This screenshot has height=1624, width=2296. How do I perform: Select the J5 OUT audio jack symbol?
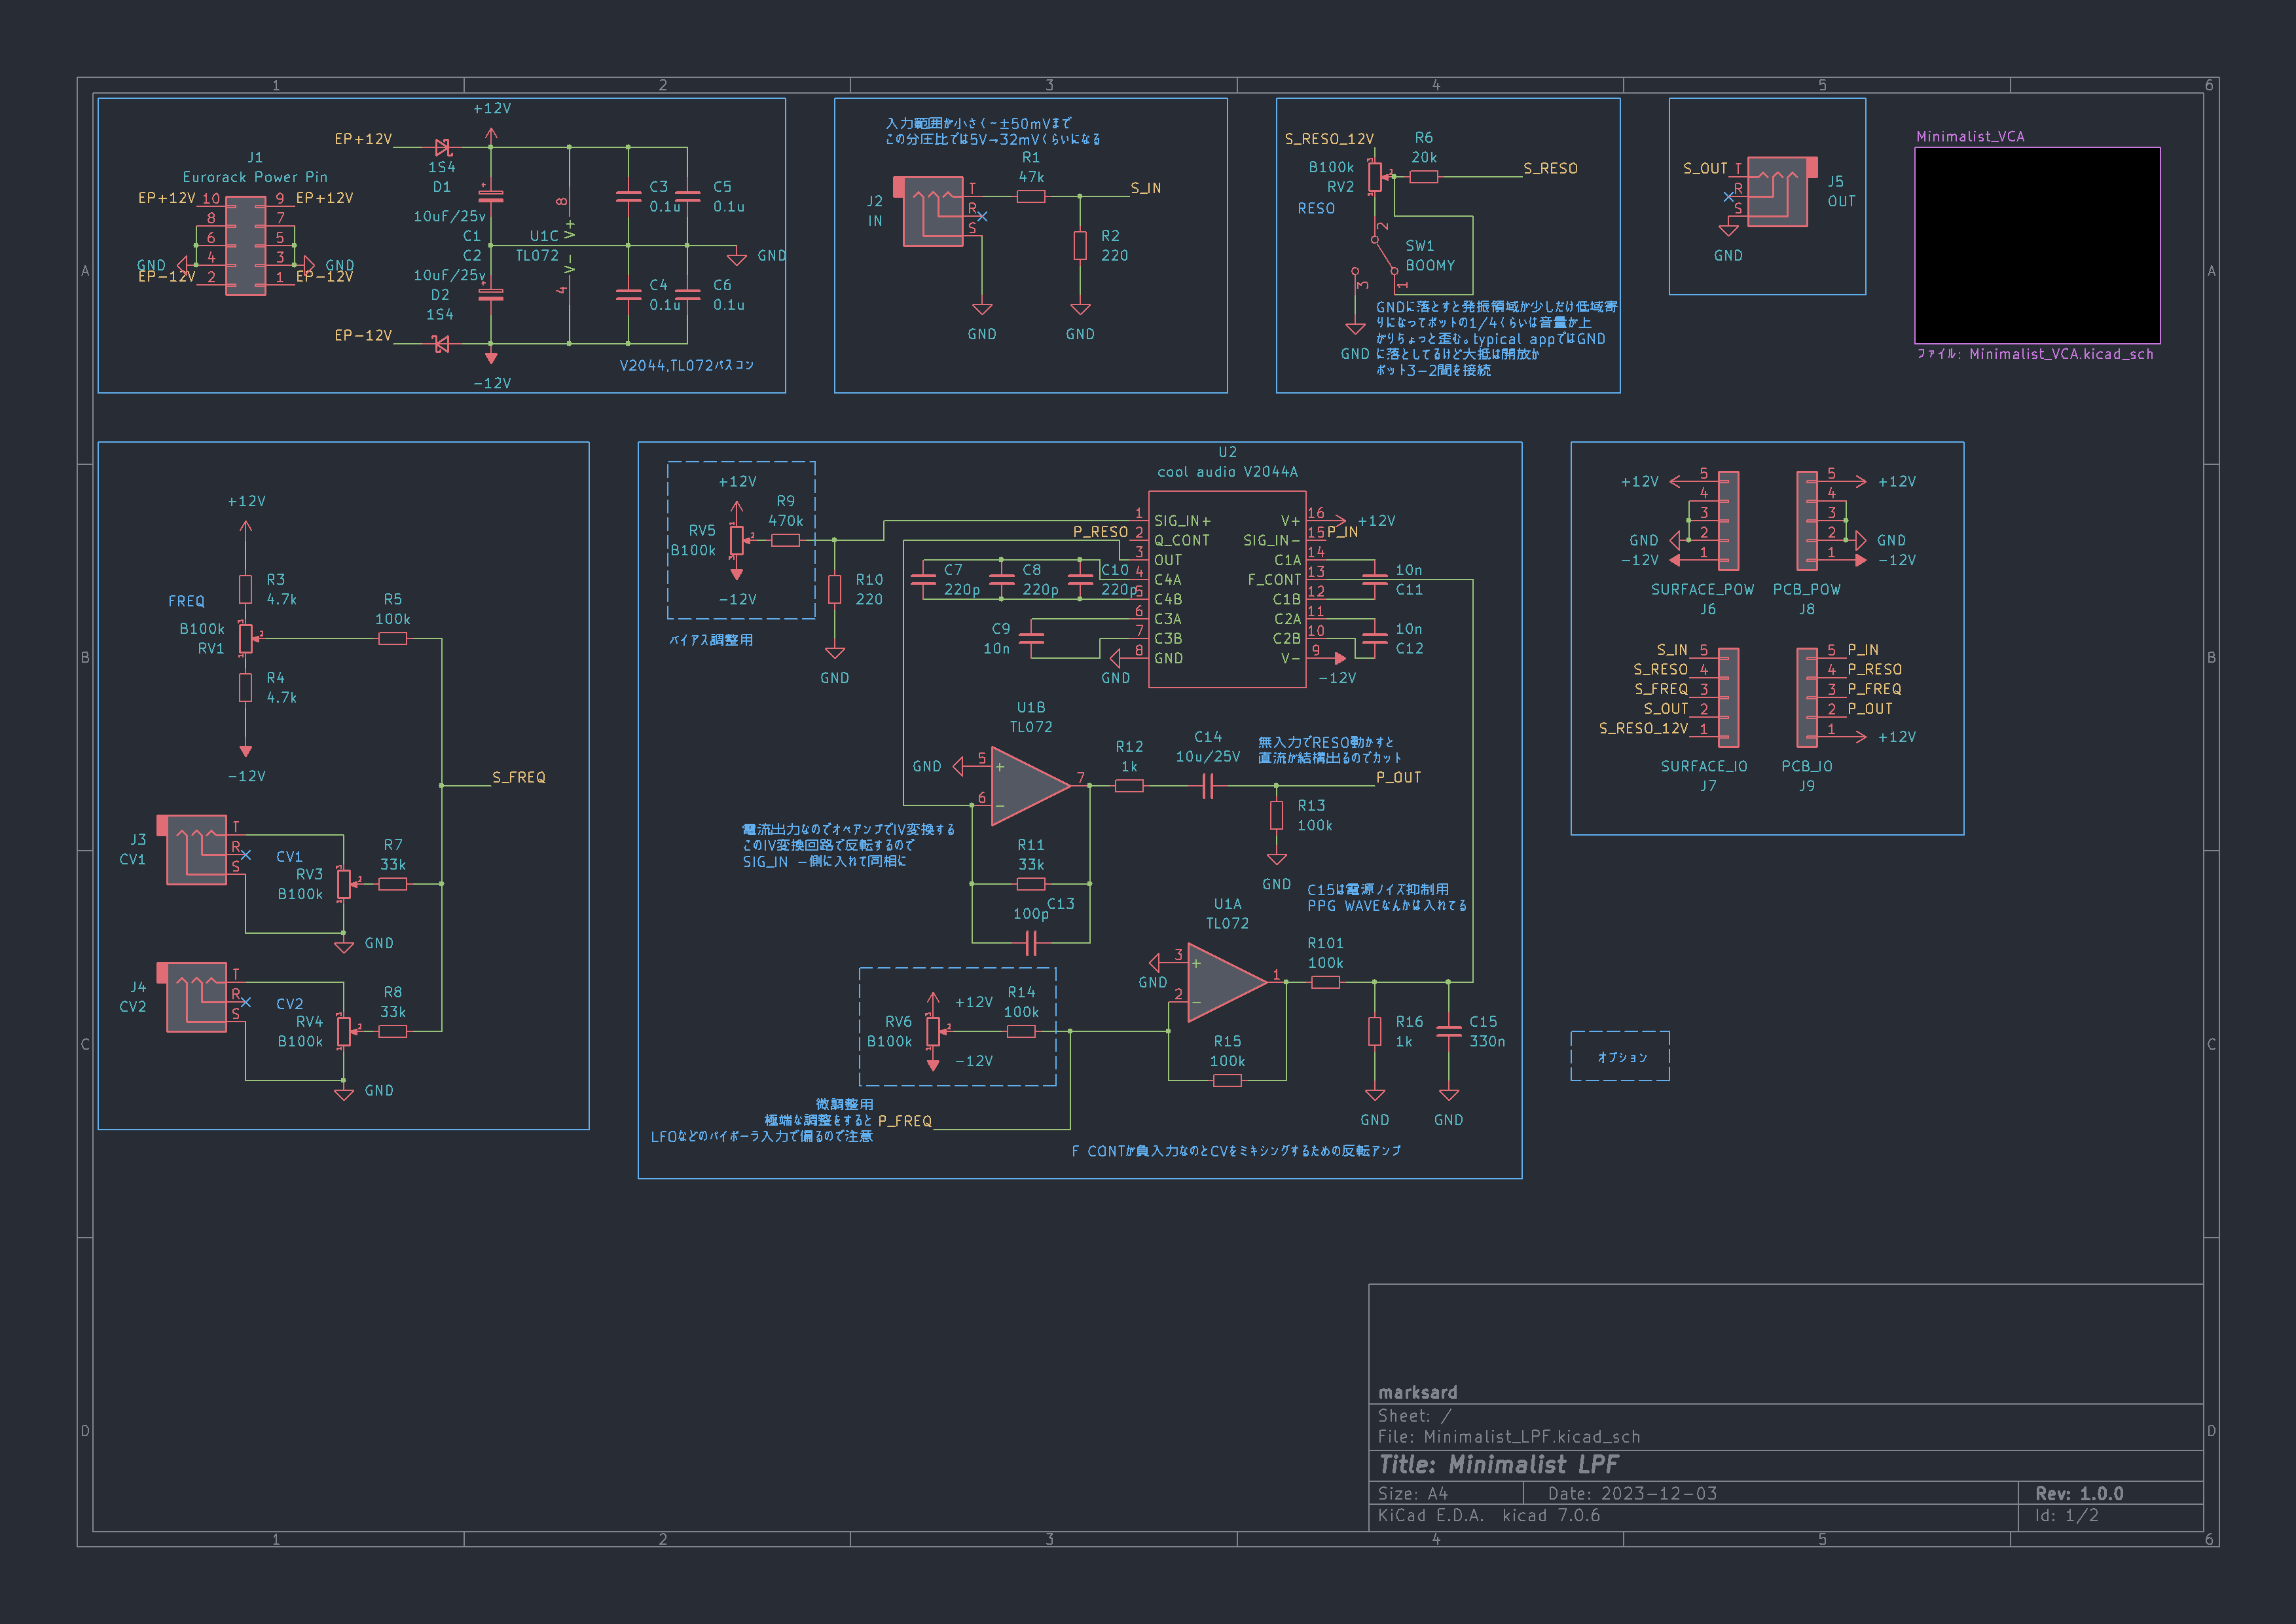pos(1777,192)
